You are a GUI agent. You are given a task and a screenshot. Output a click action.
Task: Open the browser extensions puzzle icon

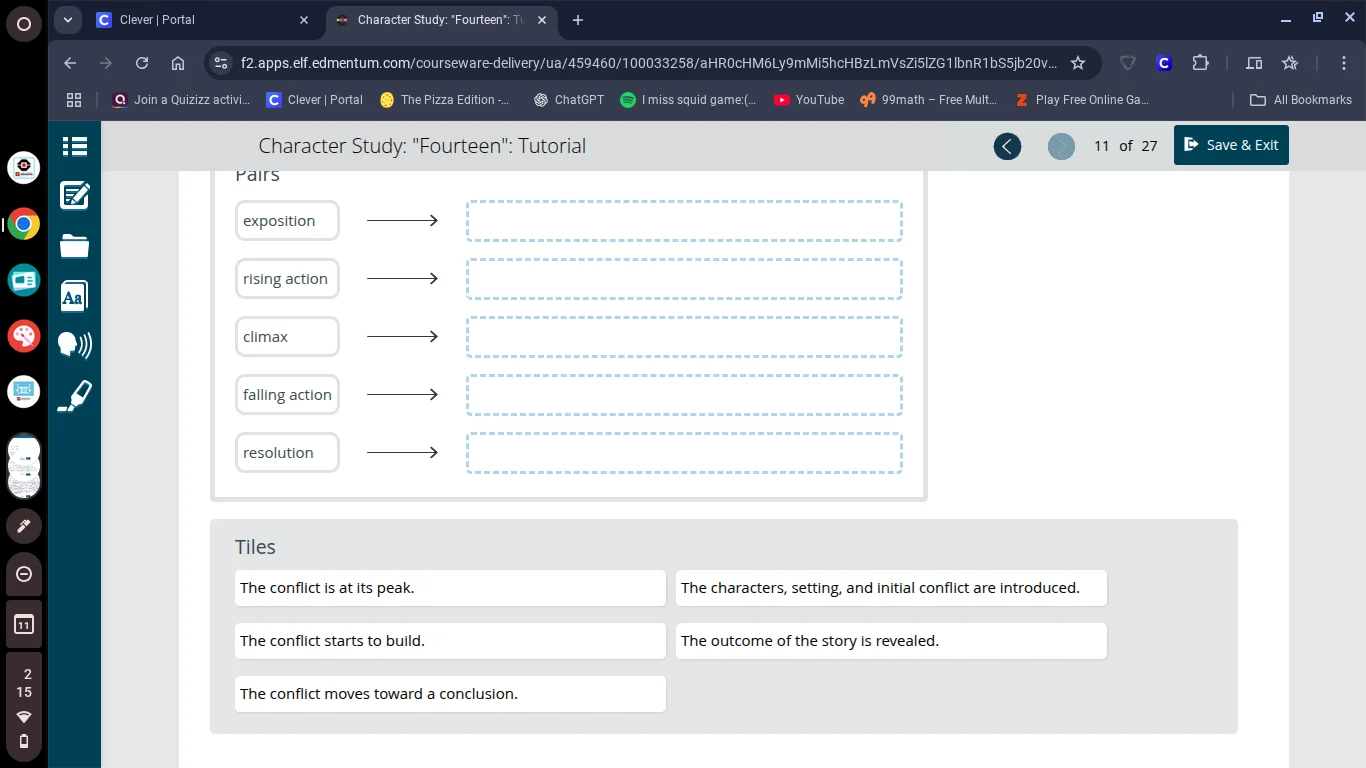coord(1200,63)
